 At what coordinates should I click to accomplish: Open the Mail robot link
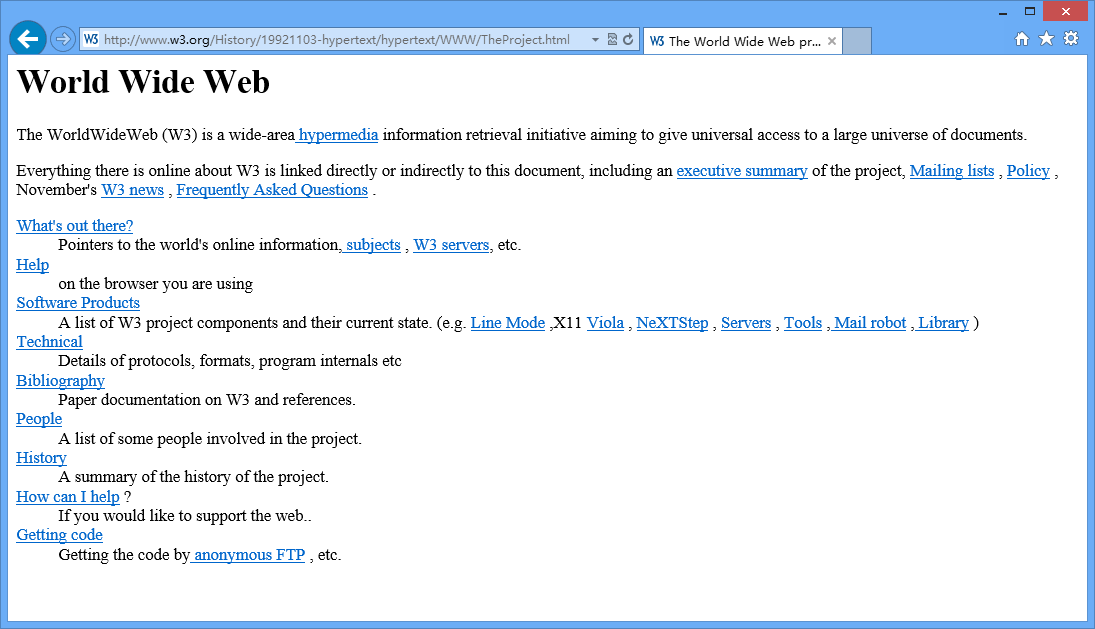[868, 323]
